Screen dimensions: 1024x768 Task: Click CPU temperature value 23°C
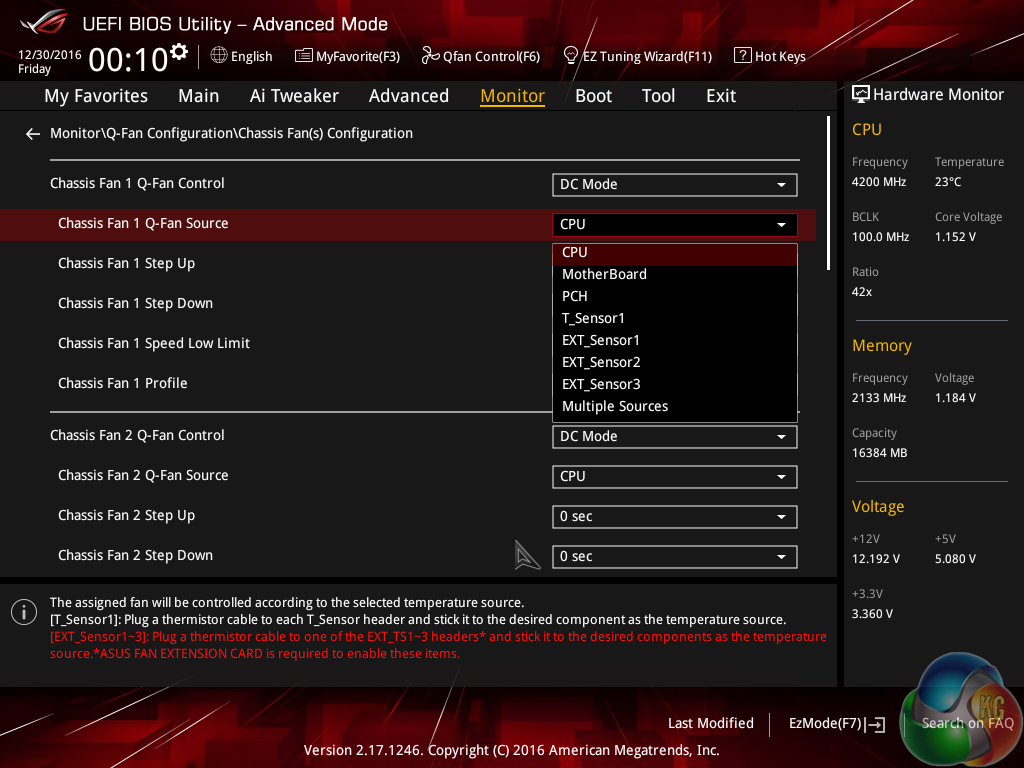click(x=948, y=182)
